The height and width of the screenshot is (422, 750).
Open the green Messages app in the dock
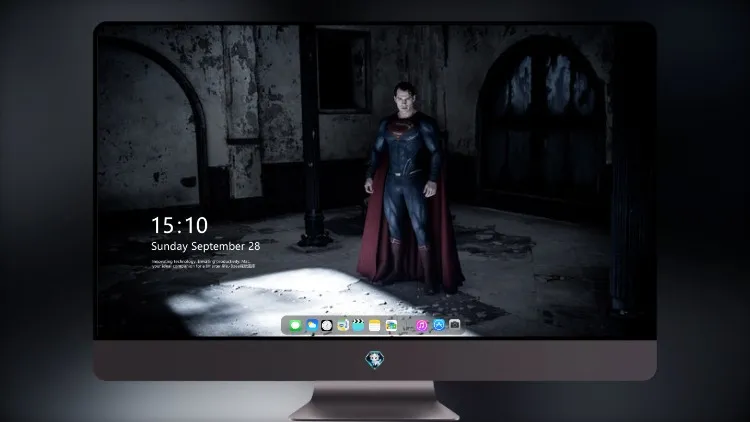[295, 326]
